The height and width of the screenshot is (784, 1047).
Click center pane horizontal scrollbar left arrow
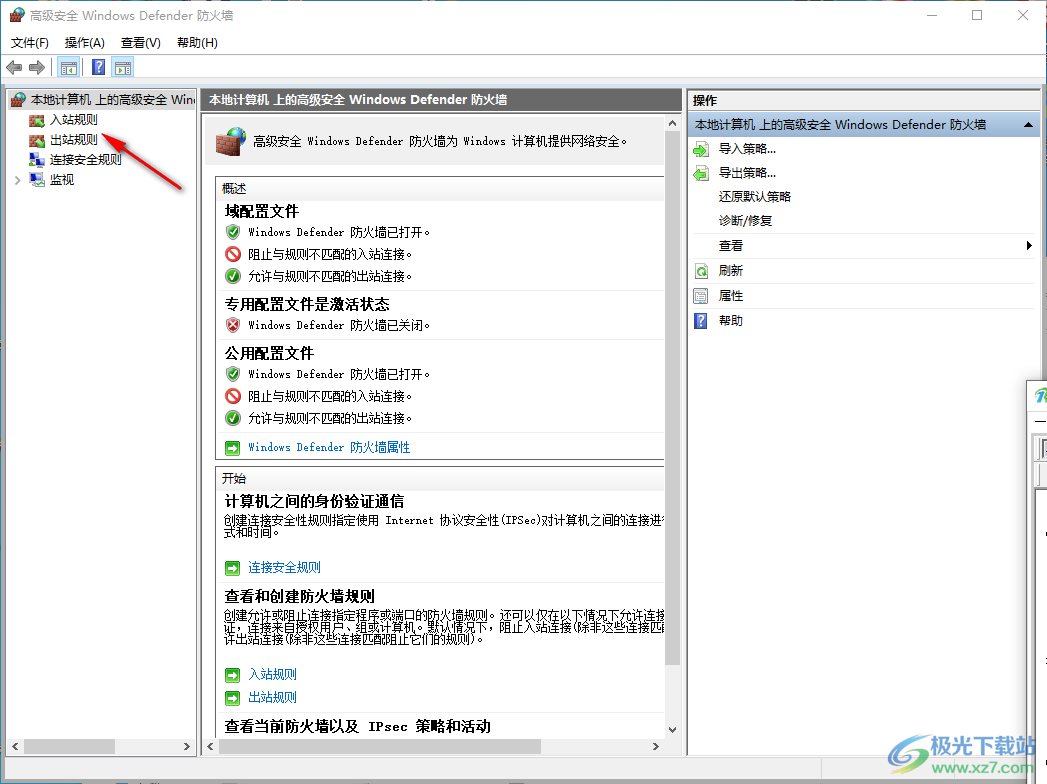(x=210, y=746)
